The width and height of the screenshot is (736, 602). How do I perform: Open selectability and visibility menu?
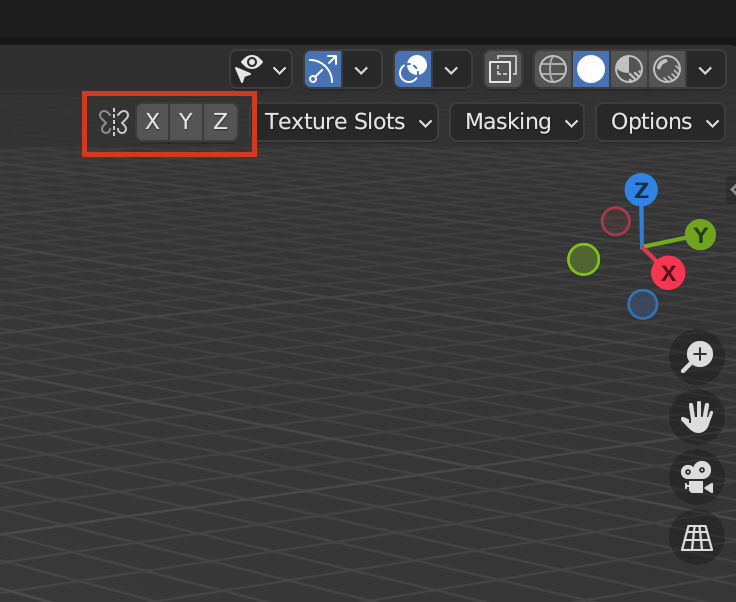(x=260, y=69)
